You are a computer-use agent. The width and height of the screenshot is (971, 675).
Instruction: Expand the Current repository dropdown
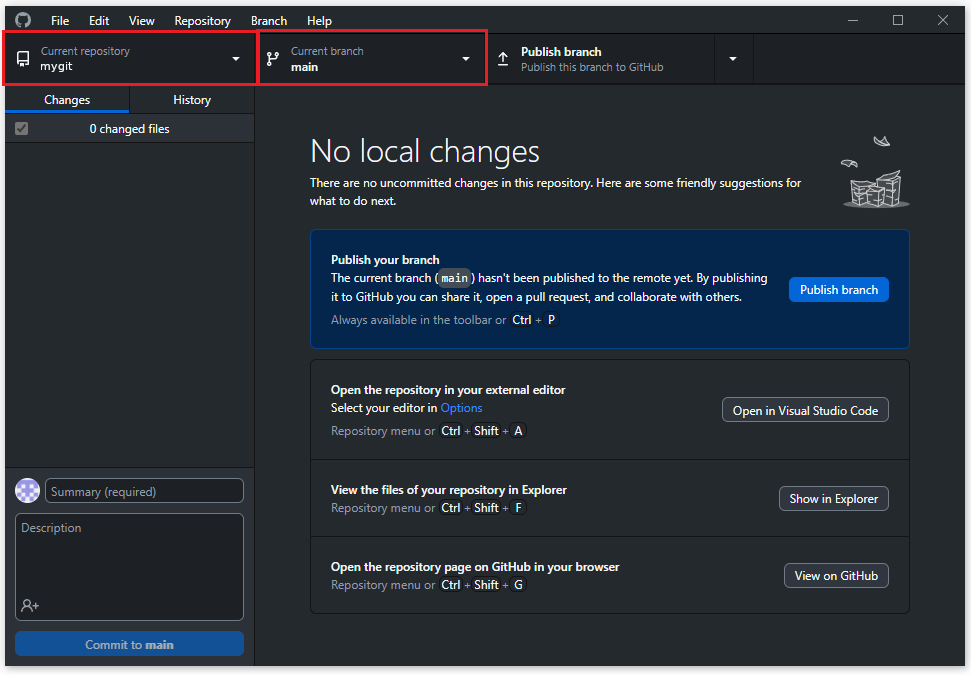pyautogui.click(x=236, y=59)
